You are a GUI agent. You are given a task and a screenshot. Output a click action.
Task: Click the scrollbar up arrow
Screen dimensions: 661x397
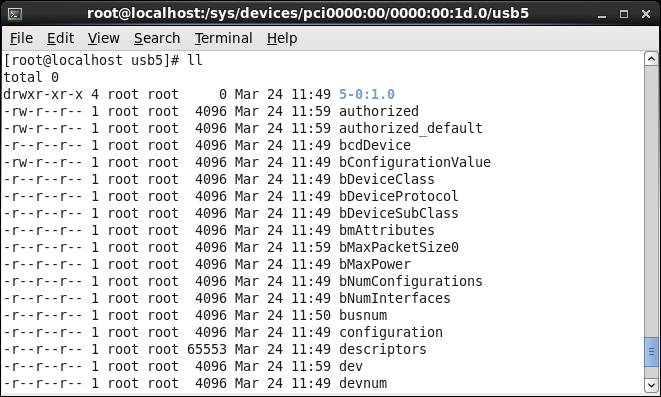click(651, 59)
